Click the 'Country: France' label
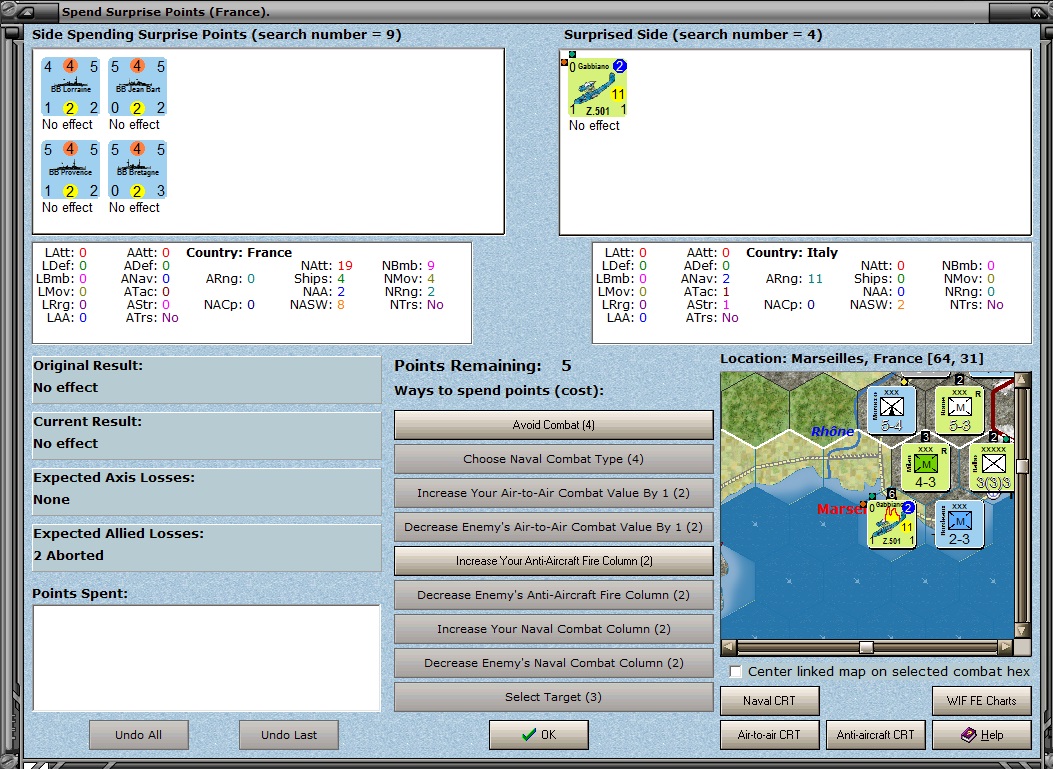 (239, 253)
